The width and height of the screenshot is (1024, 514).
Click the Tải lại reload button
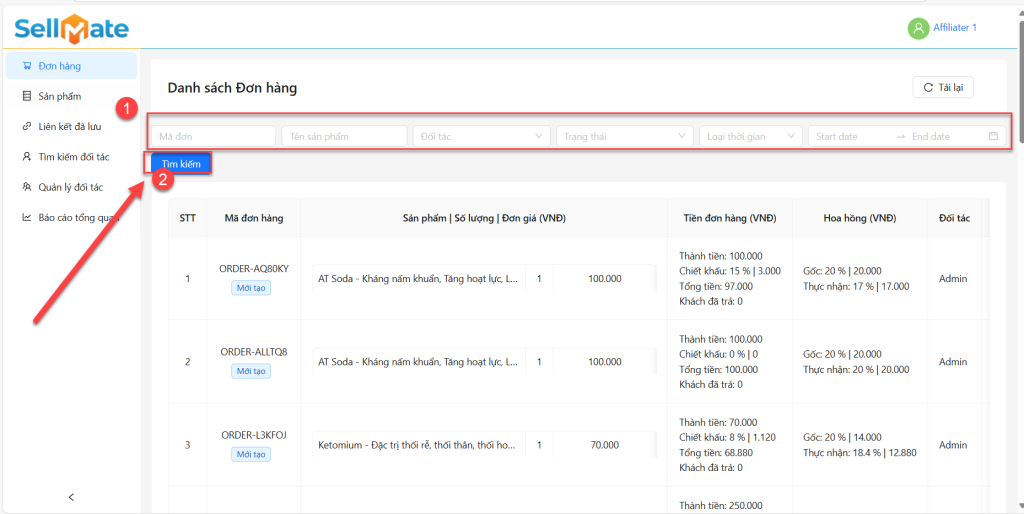coord(942,88)
